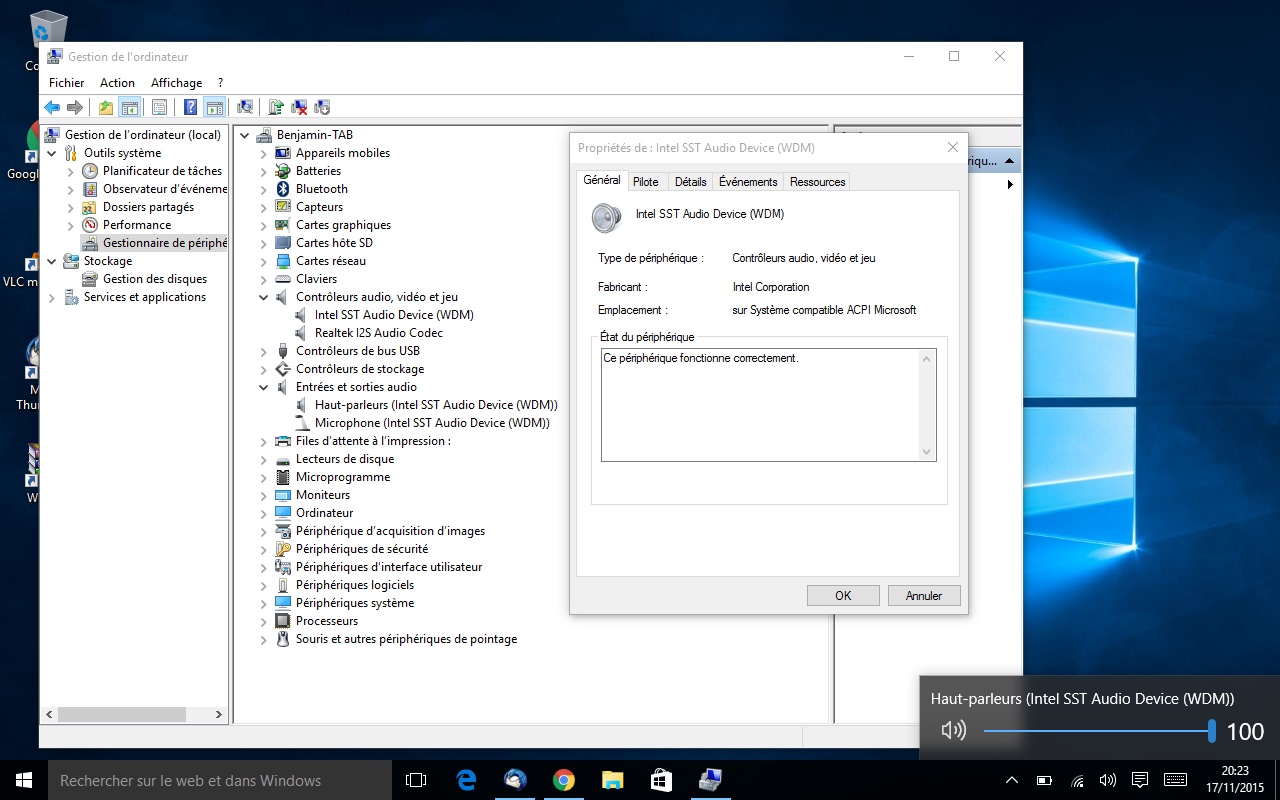Toggle the console tree pane toolbar icon

coord(129,108)
